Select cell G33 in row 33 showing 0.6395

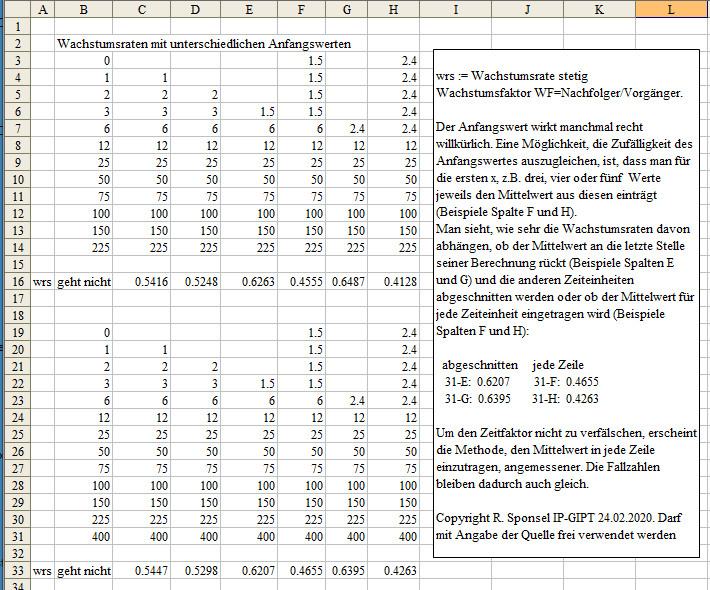(x=347, y=571)
